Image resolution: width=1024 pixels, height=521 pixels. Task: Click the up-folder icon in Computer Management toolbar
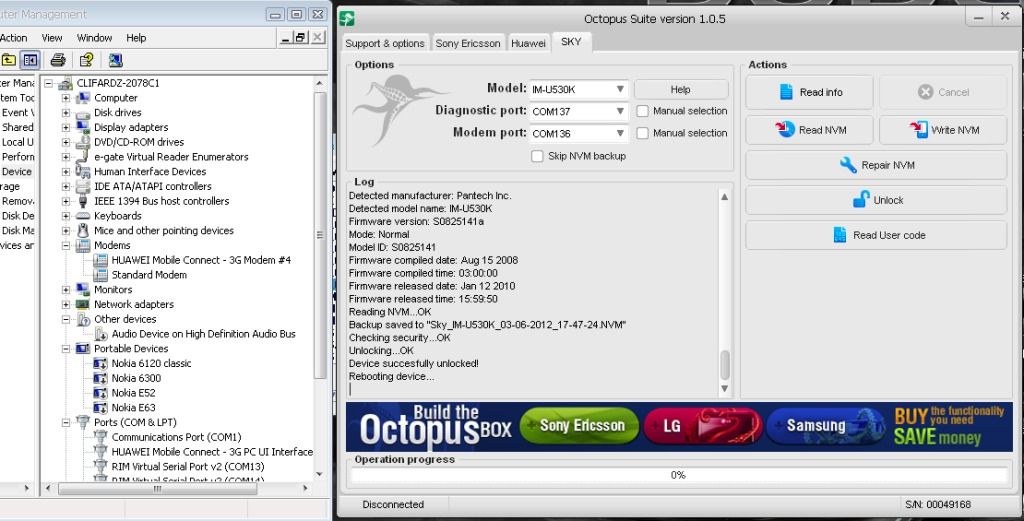[x=8, y=60]
